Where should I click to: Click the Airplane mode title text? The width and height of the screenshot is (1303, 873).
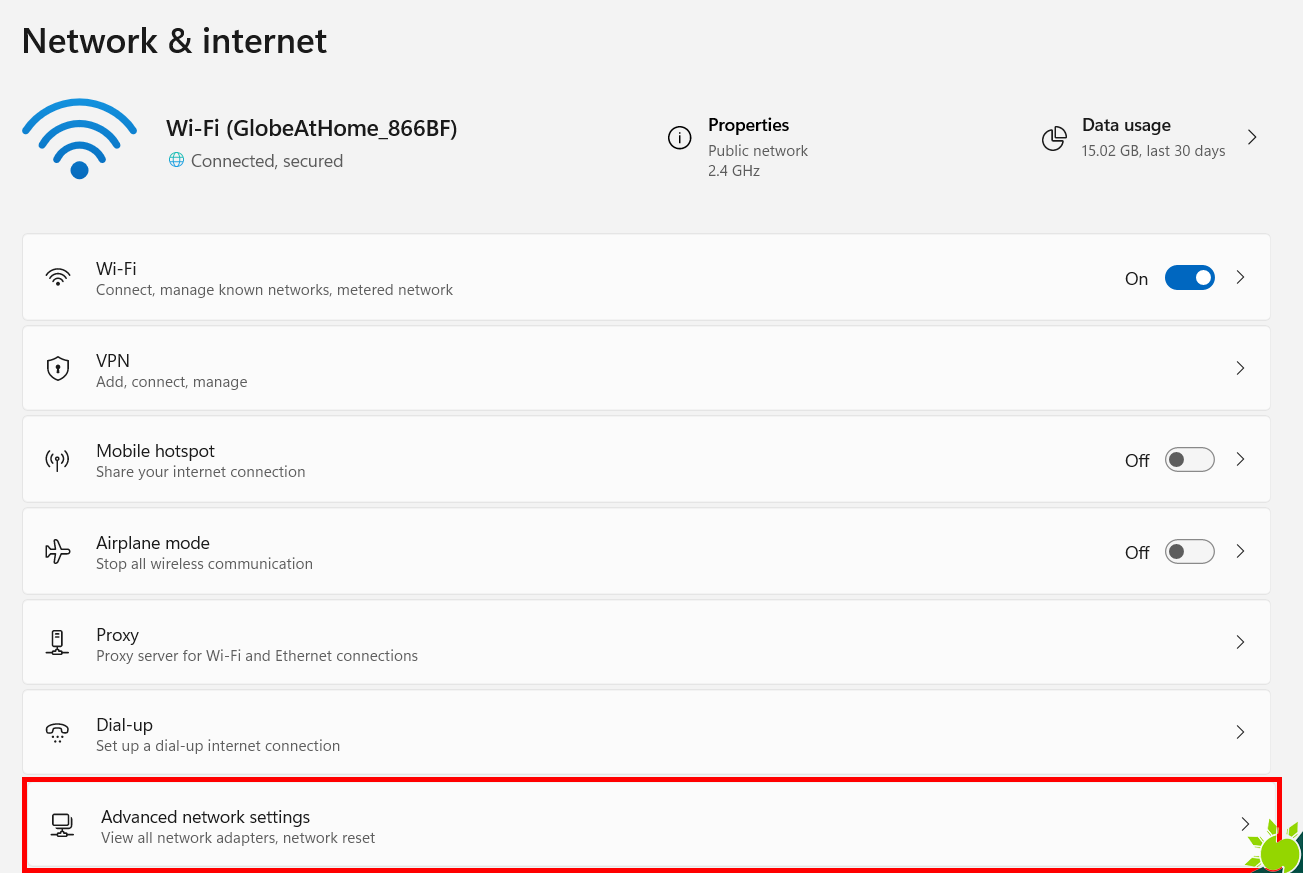[153, 543]
